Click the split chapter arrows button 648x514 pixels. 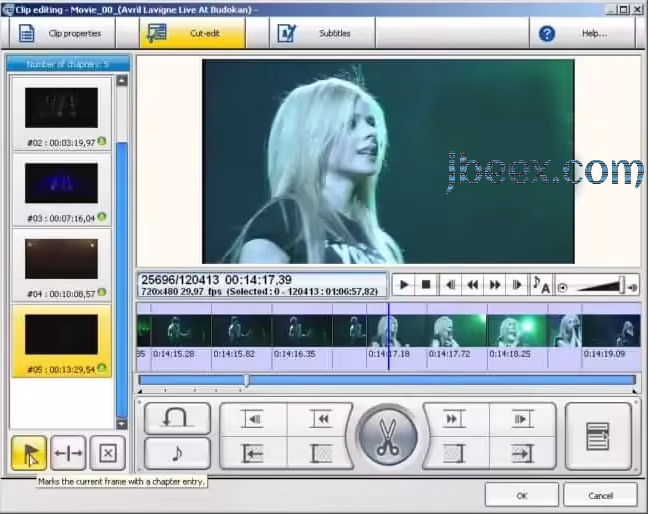point(68,453)
